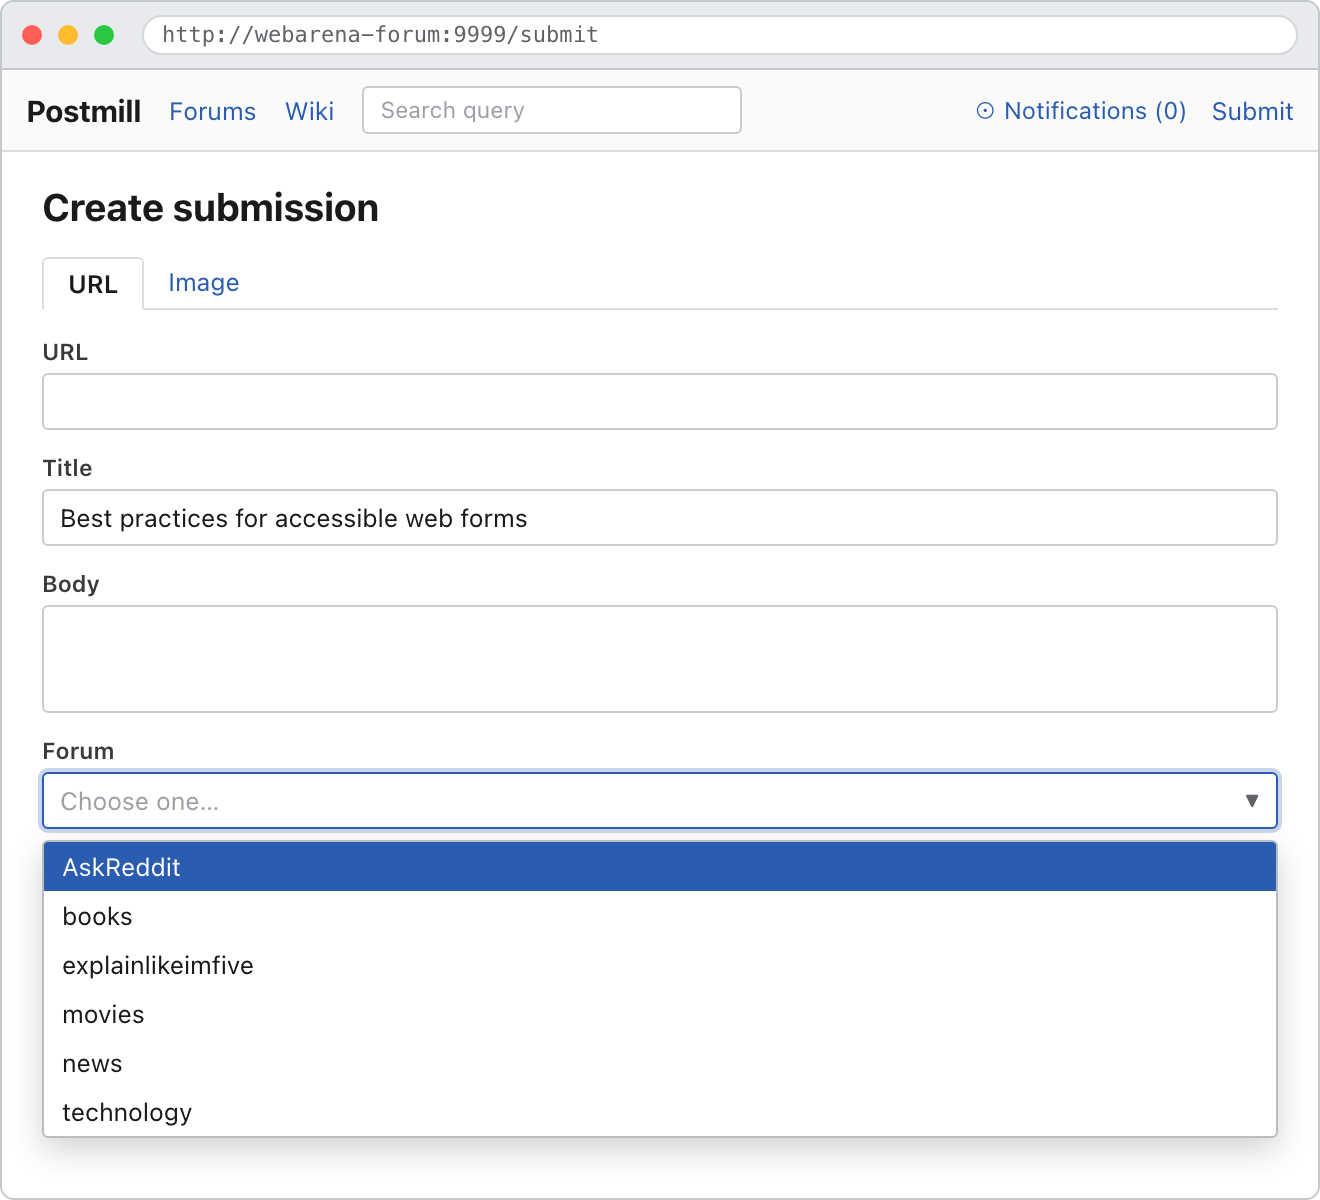The width and height of the screenshot is (1320, 1200).
Task: Click the Submit link in navbar
Action: (x=1252, y=111)
